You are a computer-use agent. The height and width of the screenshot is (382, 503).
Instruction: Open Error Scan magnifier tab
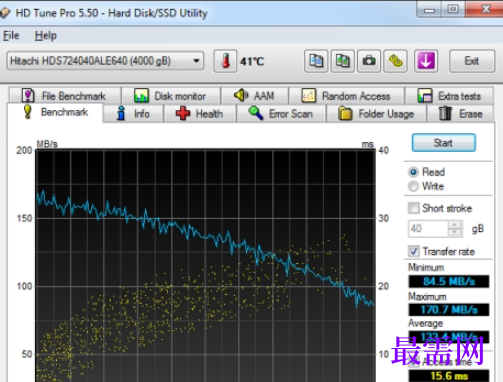tap(281, 114)
